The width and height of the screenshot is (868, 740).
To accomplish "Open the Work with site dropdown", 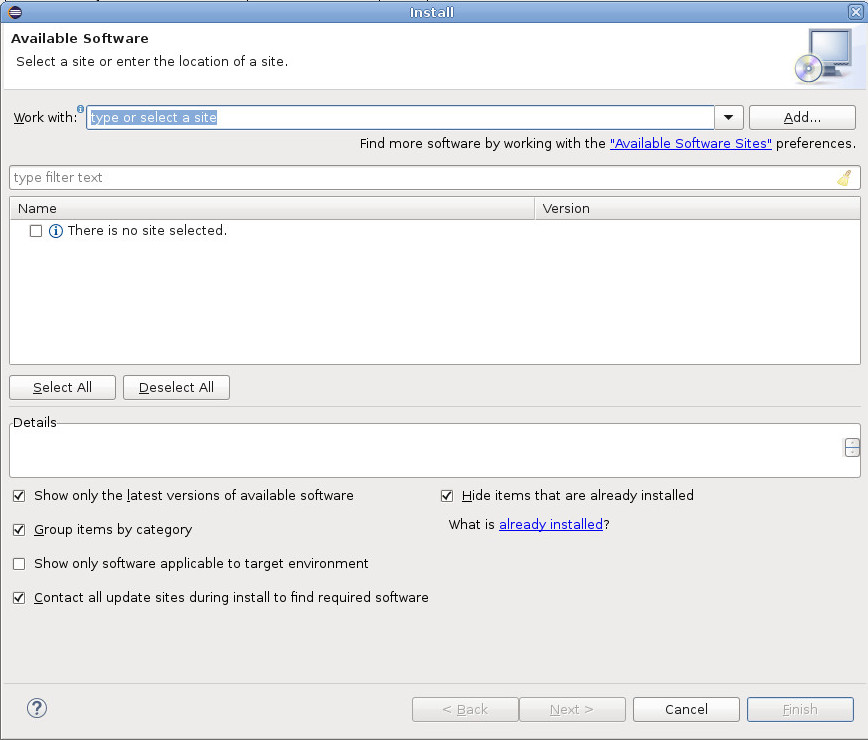I will point(728,117).
